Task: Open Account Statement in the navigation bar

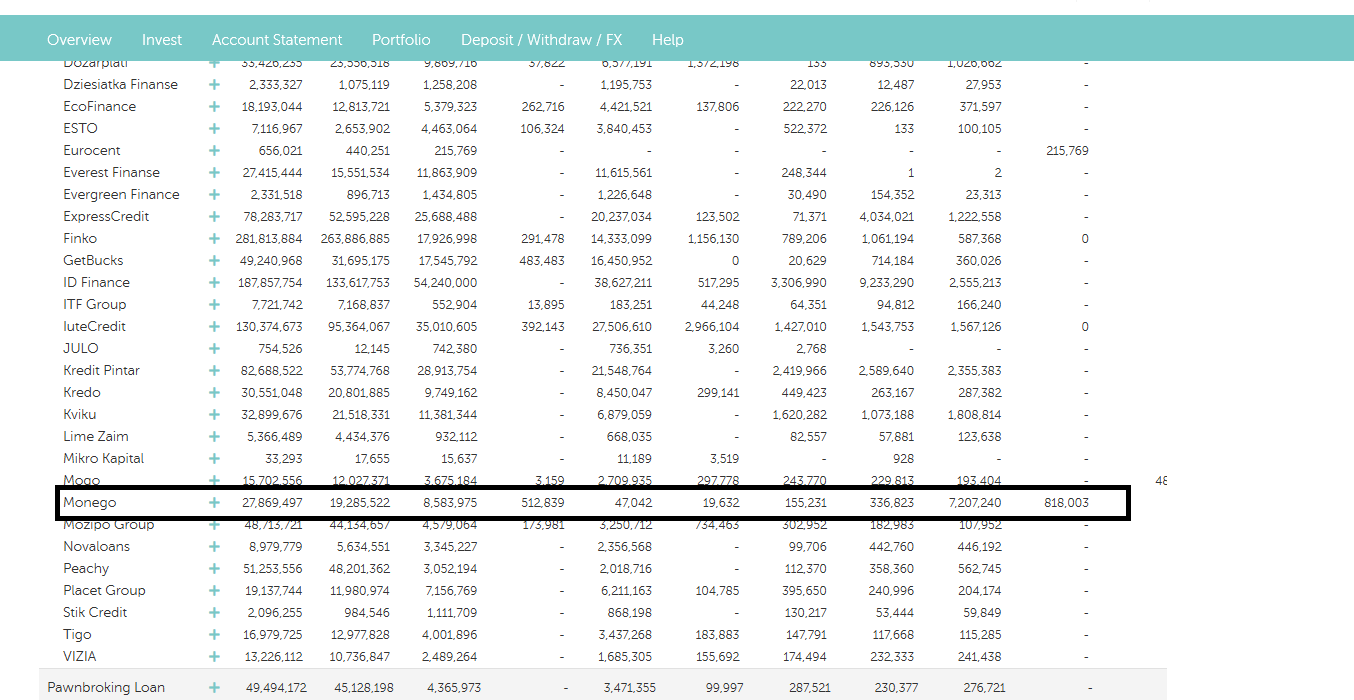Action: coord(277,40)
